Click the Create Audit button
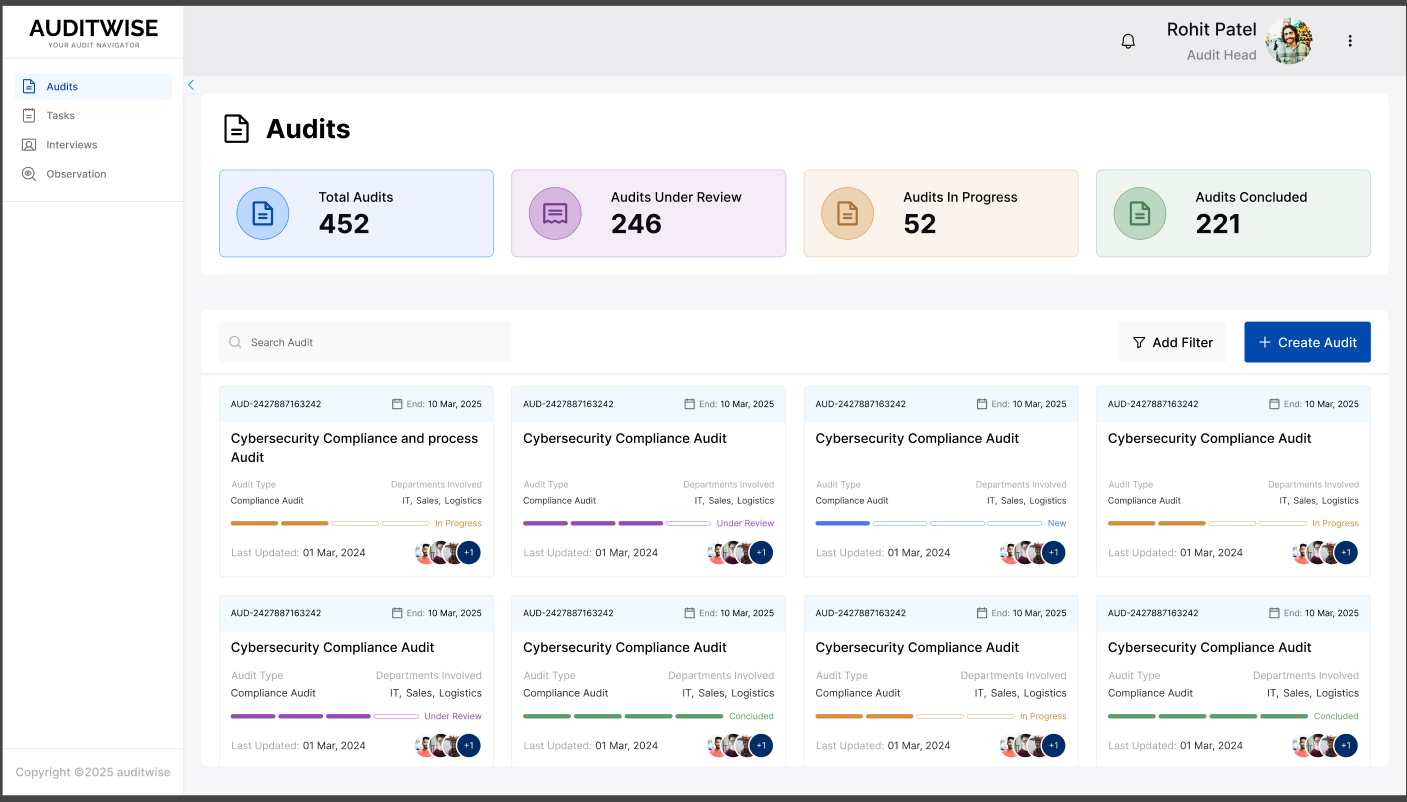The height and width of the screenshot is (802, 1407). 1307,342
